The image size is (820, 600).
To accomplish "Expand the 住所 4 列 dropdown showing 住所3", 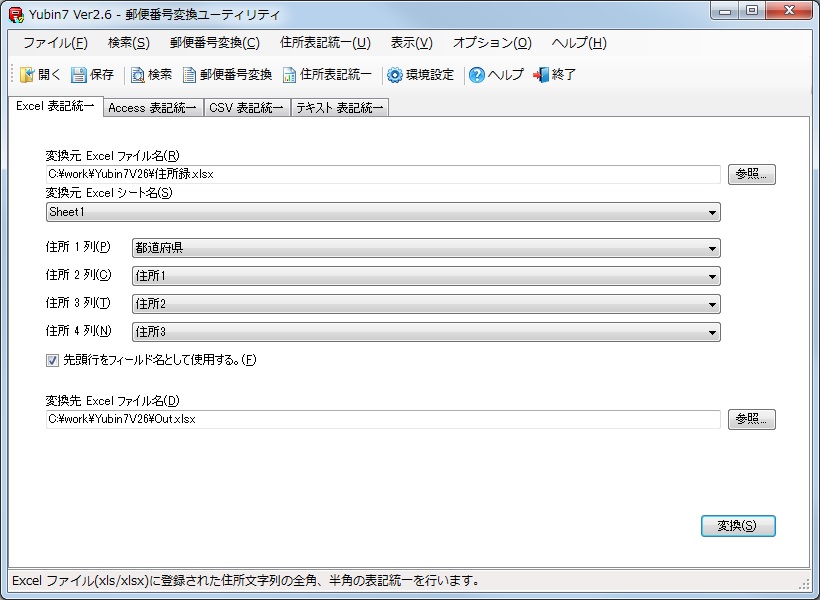I will click(712, 332).
